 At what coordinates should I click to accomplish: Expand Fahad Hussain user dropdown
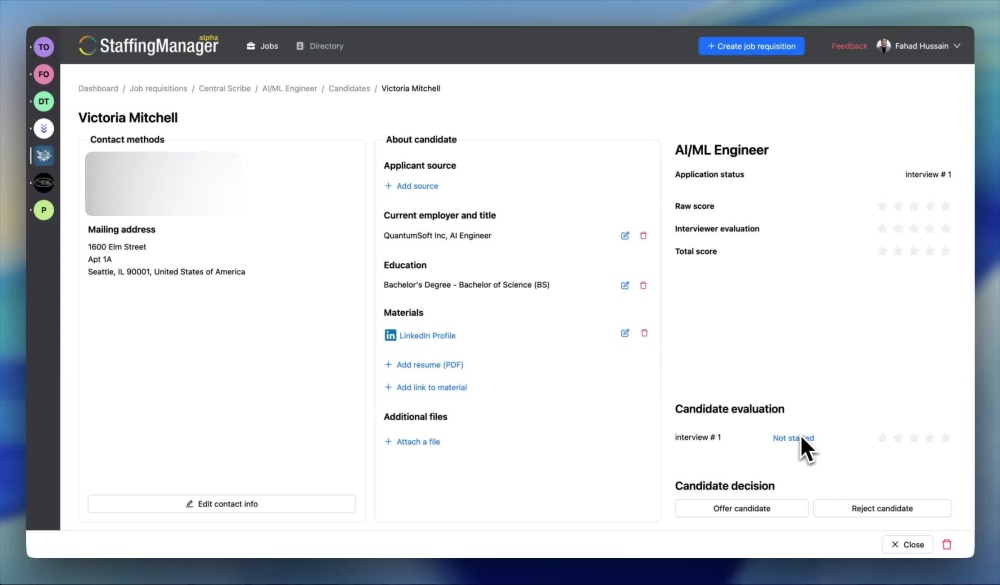pyautogui.click(x=957, y=46)
